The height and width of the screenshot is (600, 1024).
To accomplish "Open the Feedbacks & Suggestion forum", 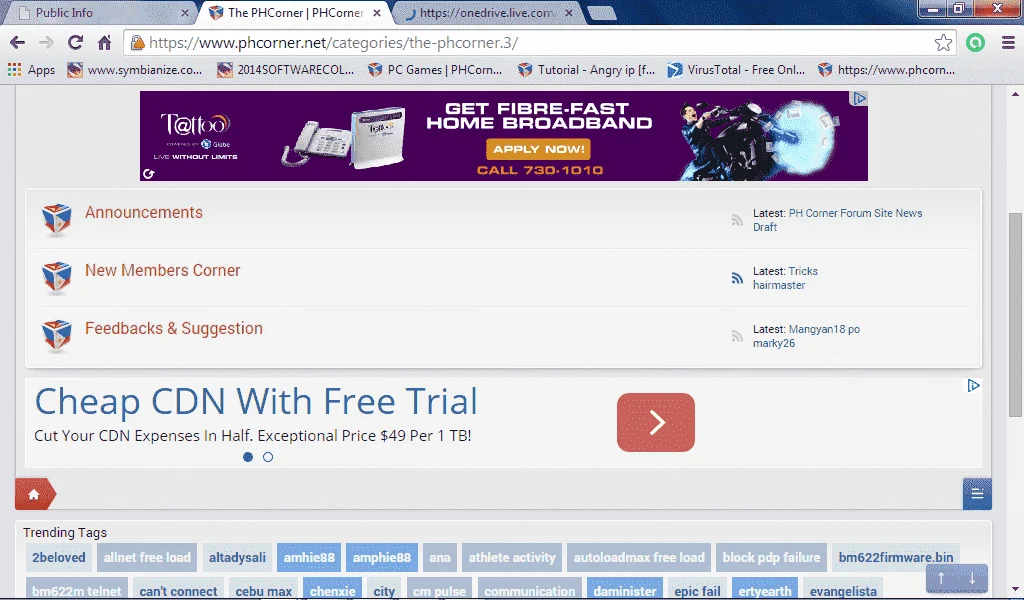I will [174, 328].
